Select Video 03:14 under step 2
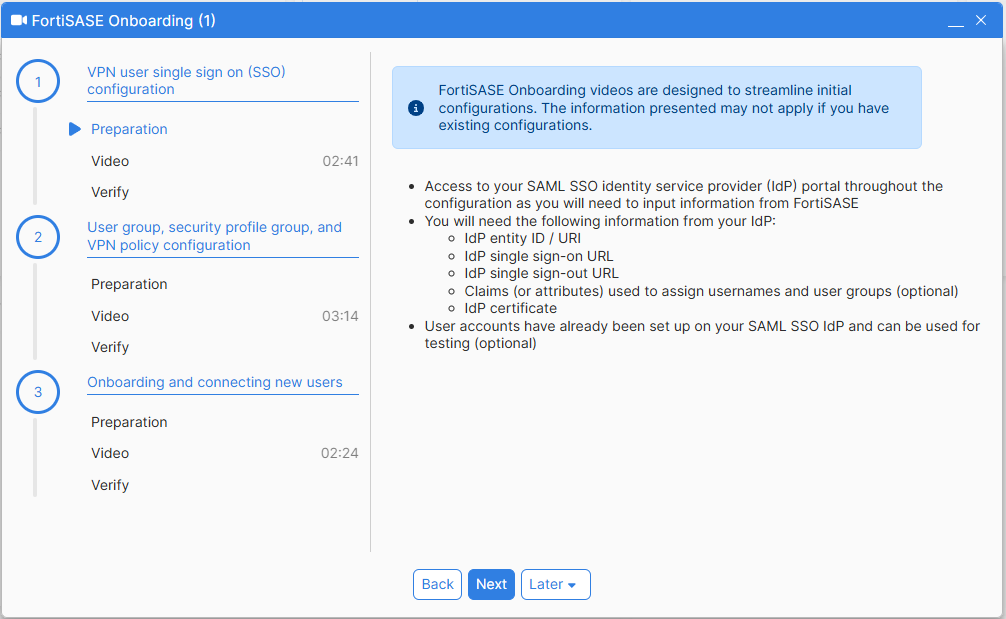This screenshot has height=619, width=1006. pos(224,316)
